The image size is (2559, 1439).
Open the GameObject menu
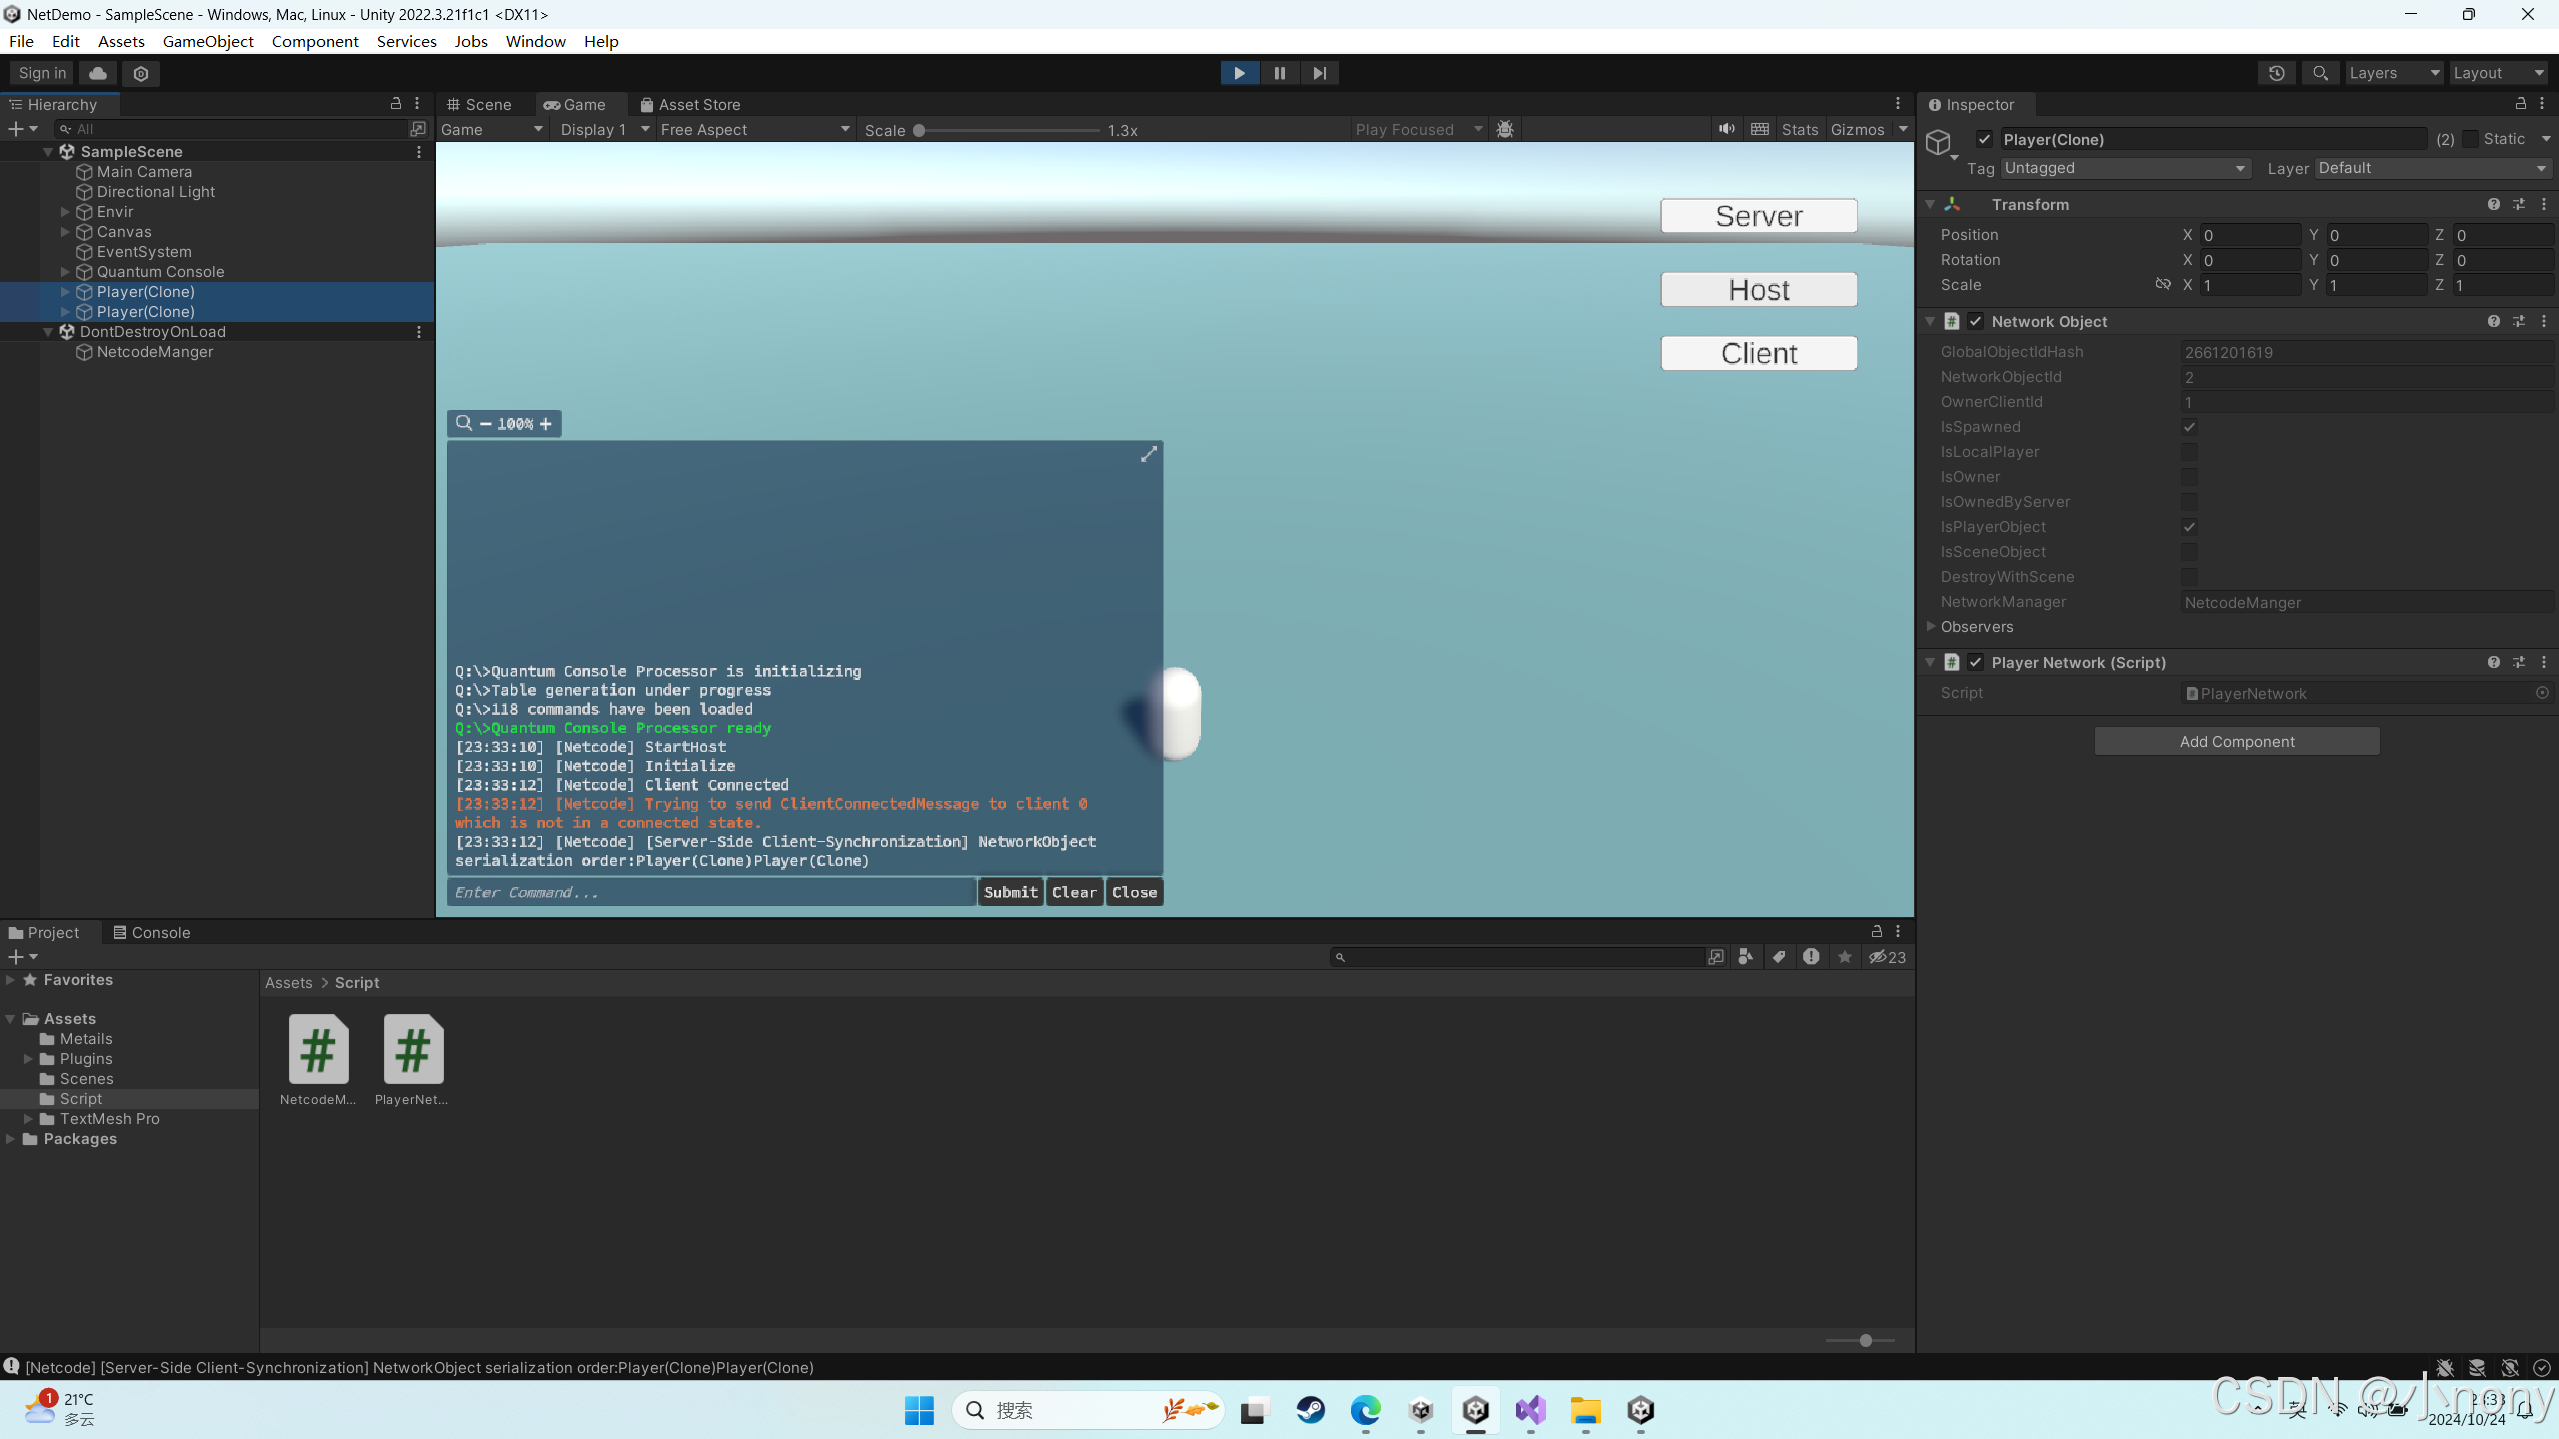[208, 41]
